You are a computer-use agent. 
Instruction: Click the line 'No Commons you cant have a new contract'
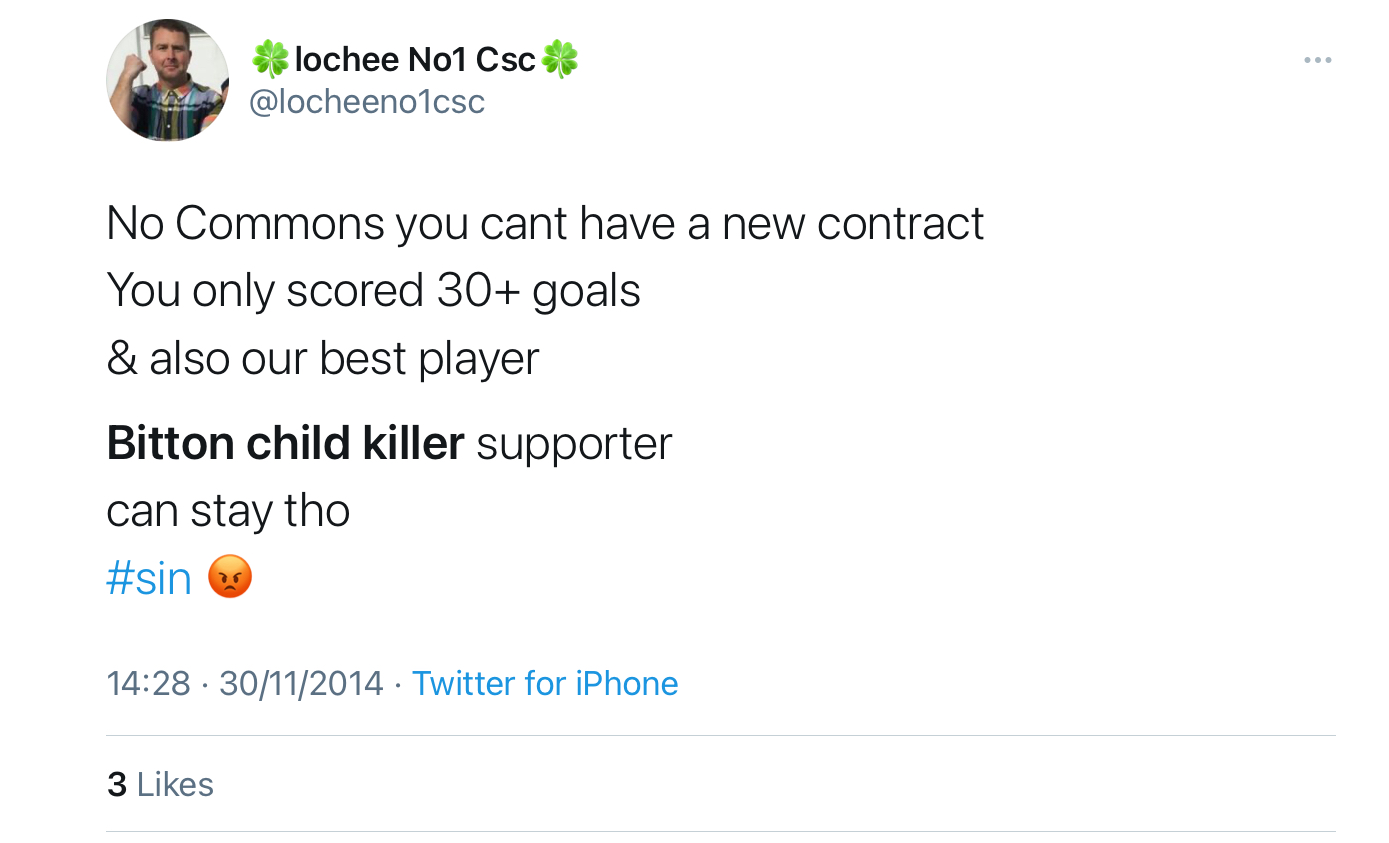(545, 223)
